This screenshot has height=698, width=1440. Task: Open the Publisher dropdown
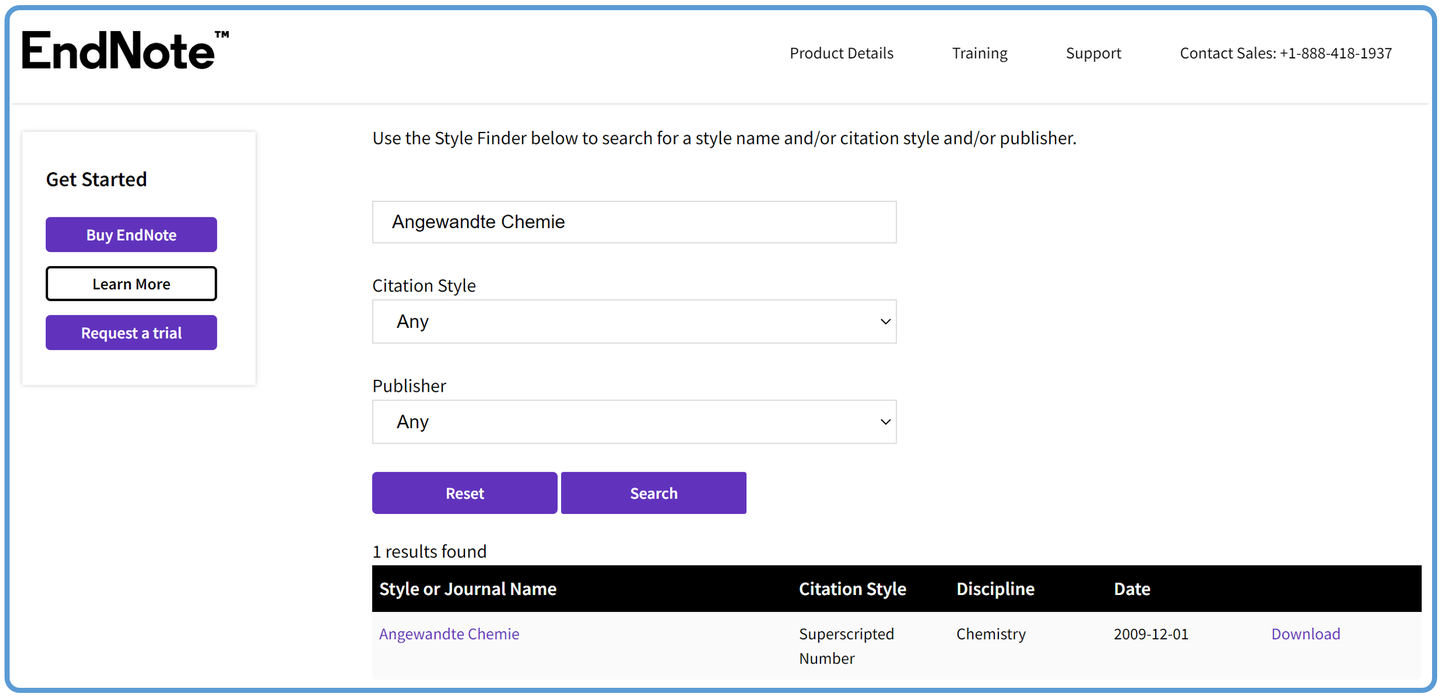click(x=634, y=422)
